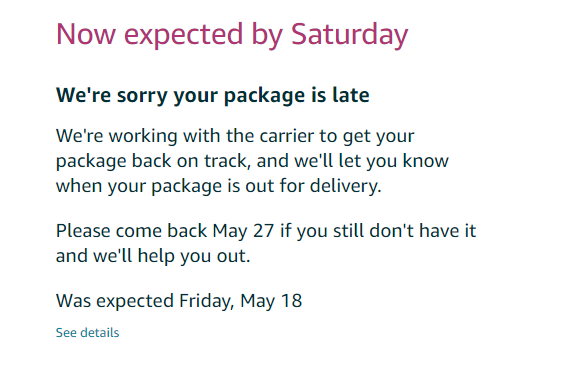
Task: Click the phrase 'still don't have it'
Action: tap(404, 231)
